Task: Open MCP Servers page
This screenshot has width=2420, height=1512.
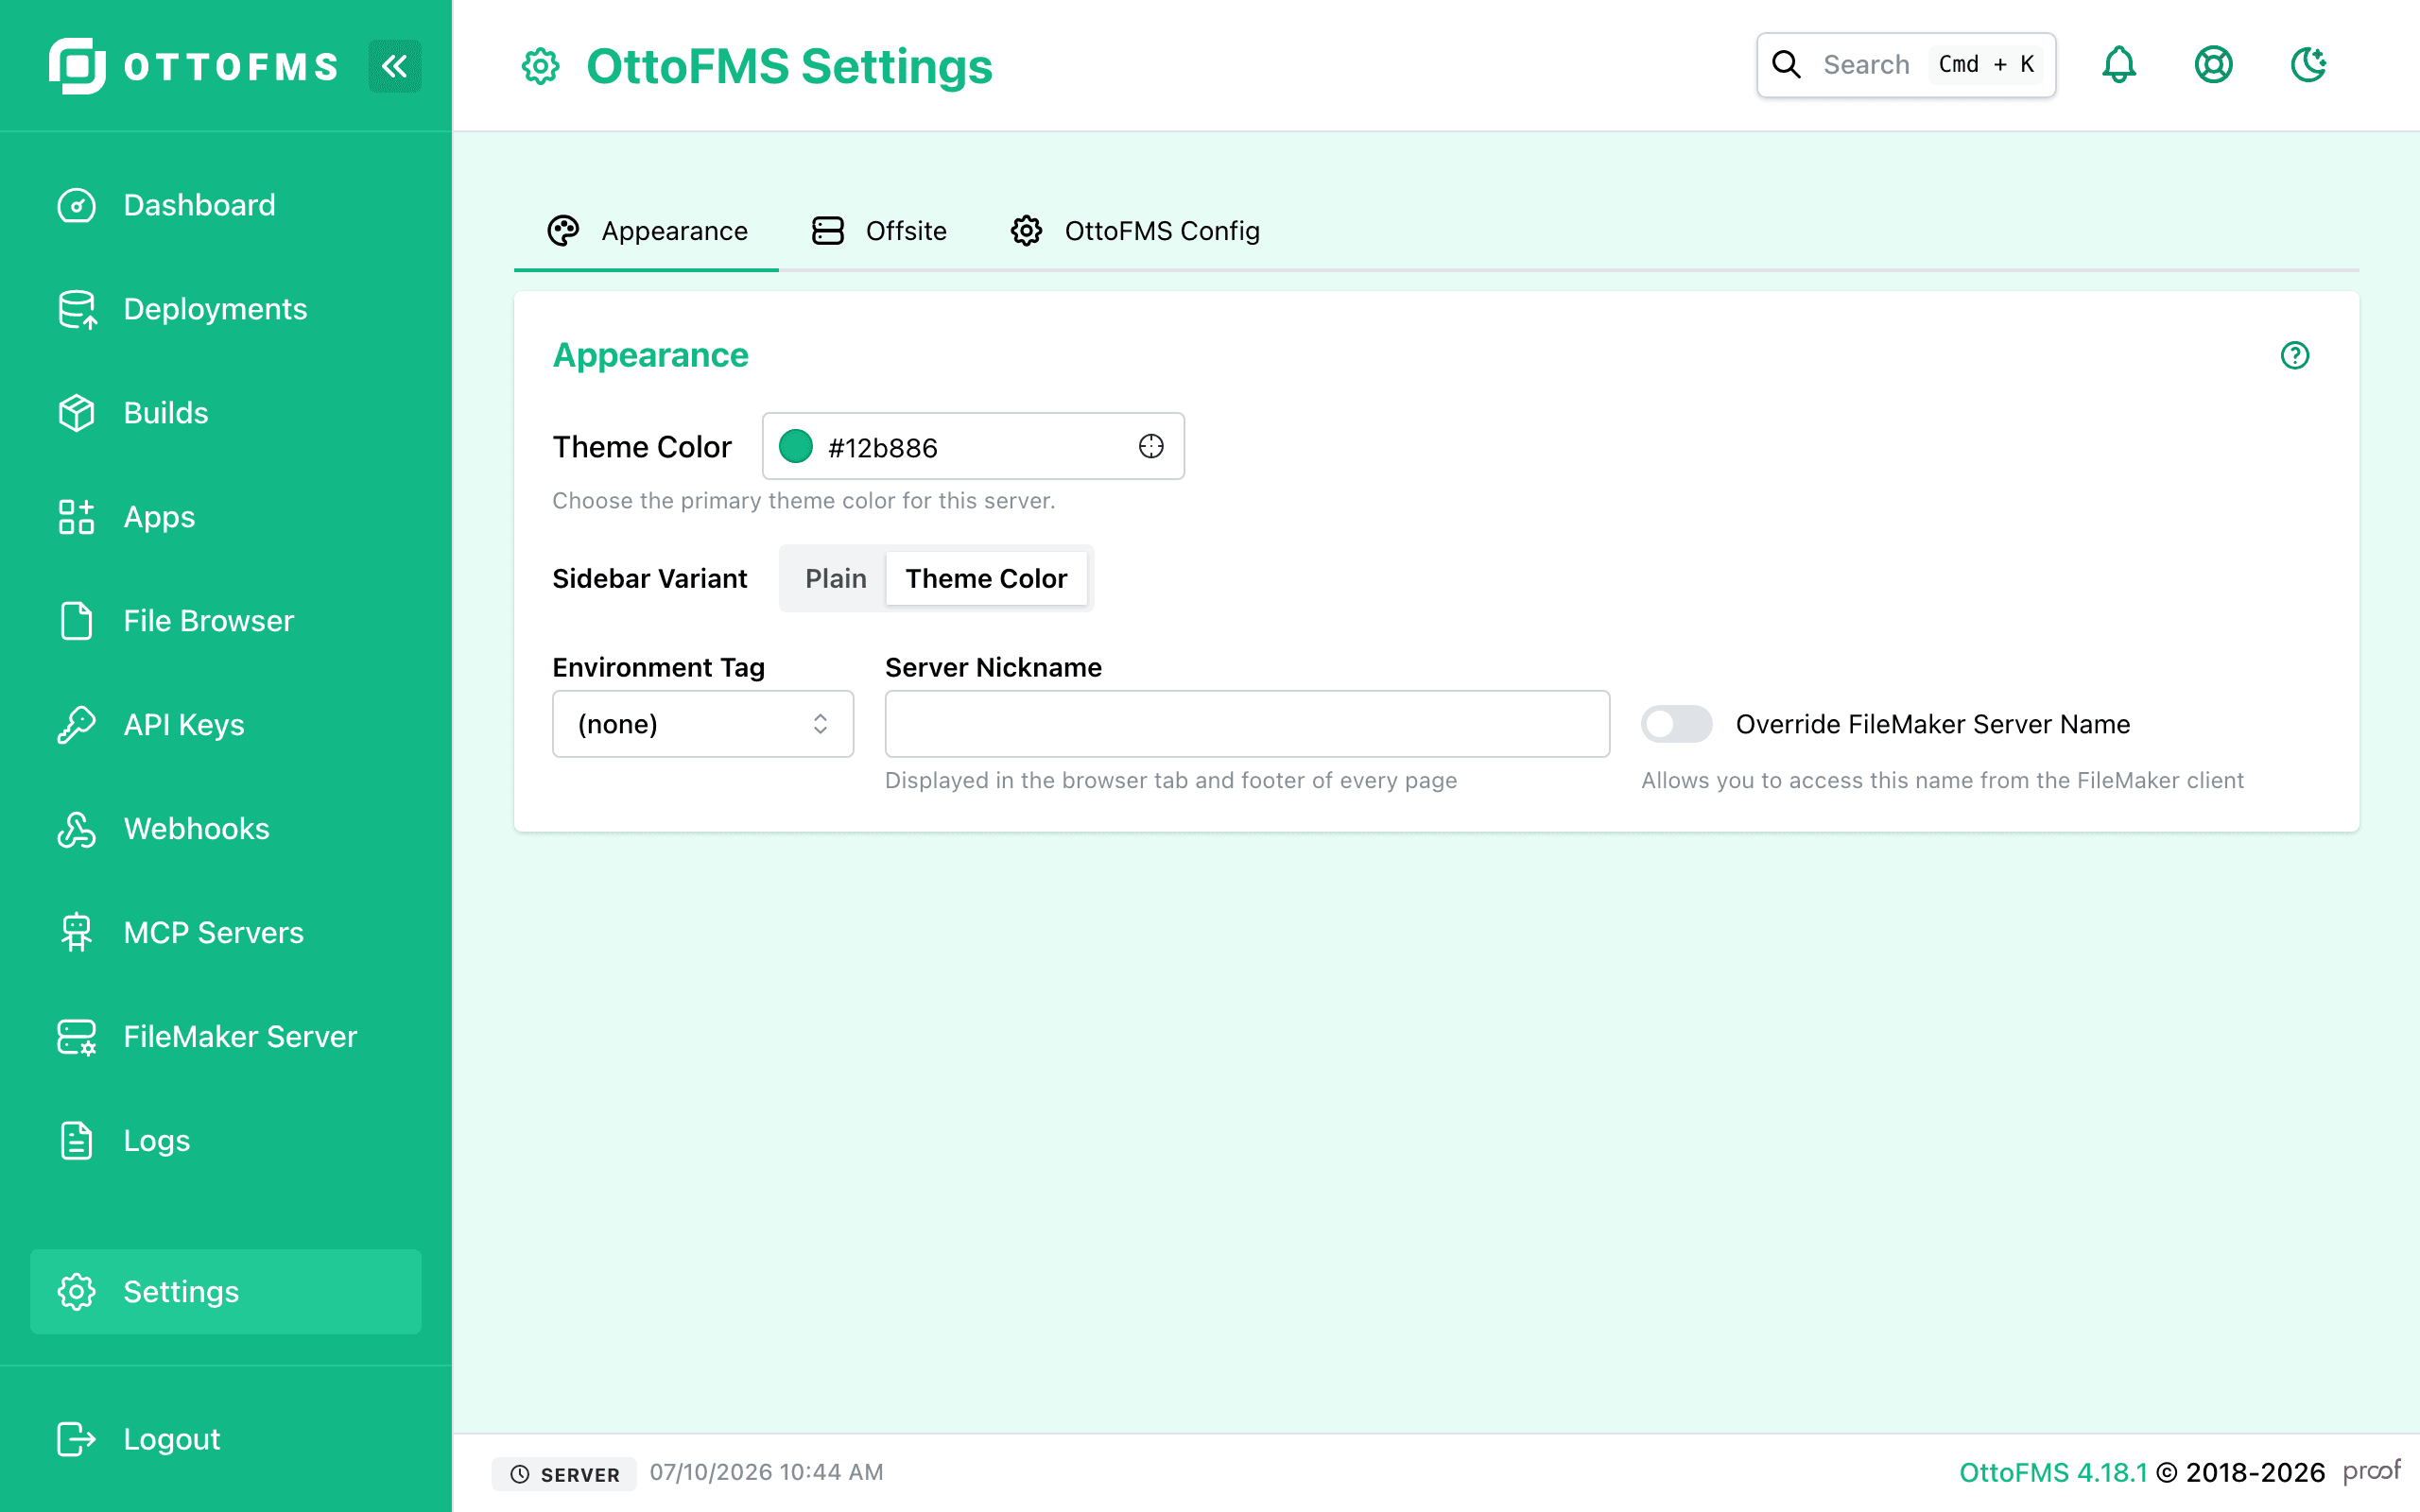Action: tap(226, 933)
